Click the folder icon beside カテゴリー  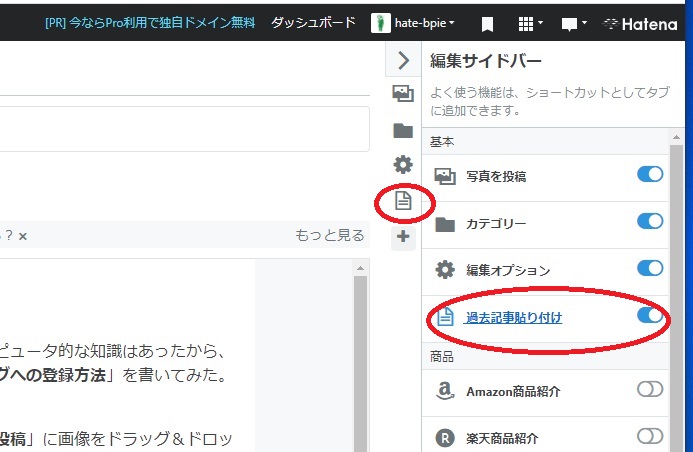(445, 224)
